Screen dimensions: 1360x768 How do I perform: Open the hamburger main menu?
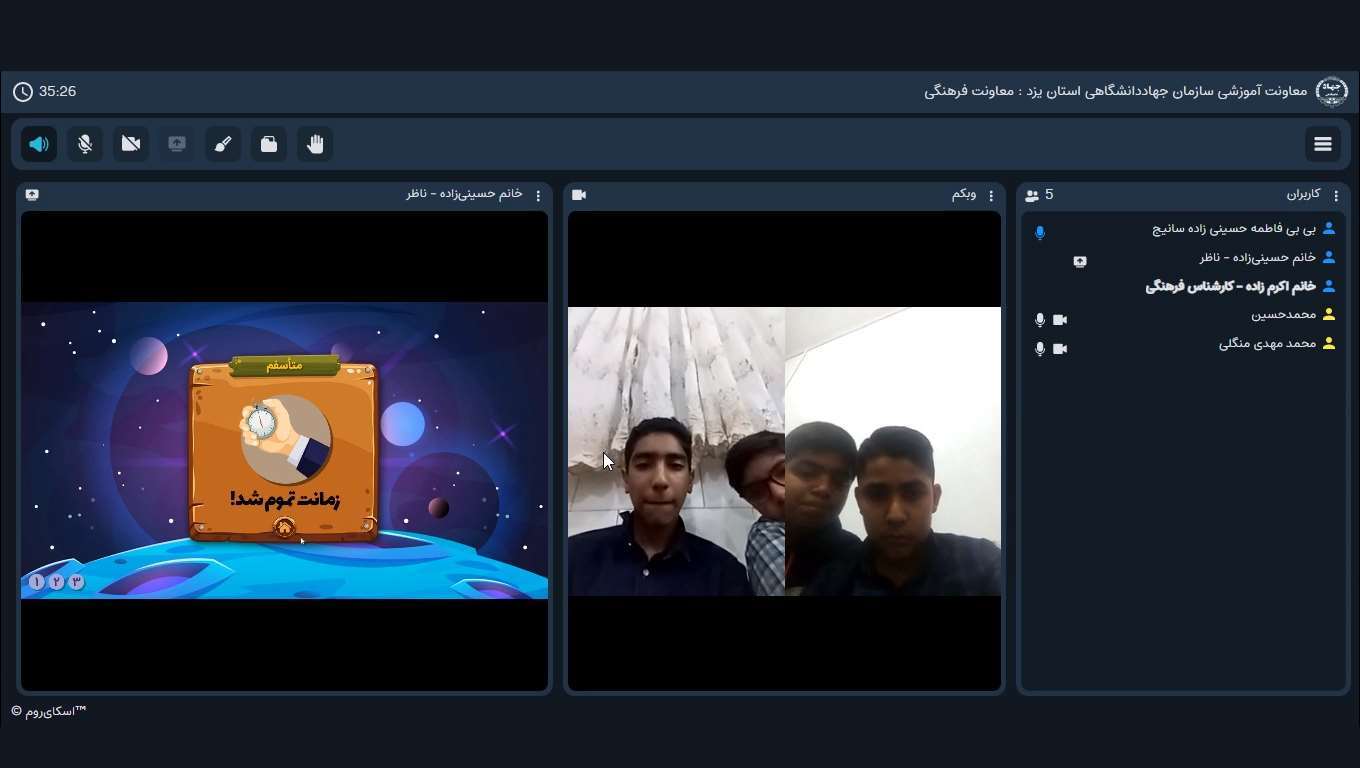[x=1323, y=144]
